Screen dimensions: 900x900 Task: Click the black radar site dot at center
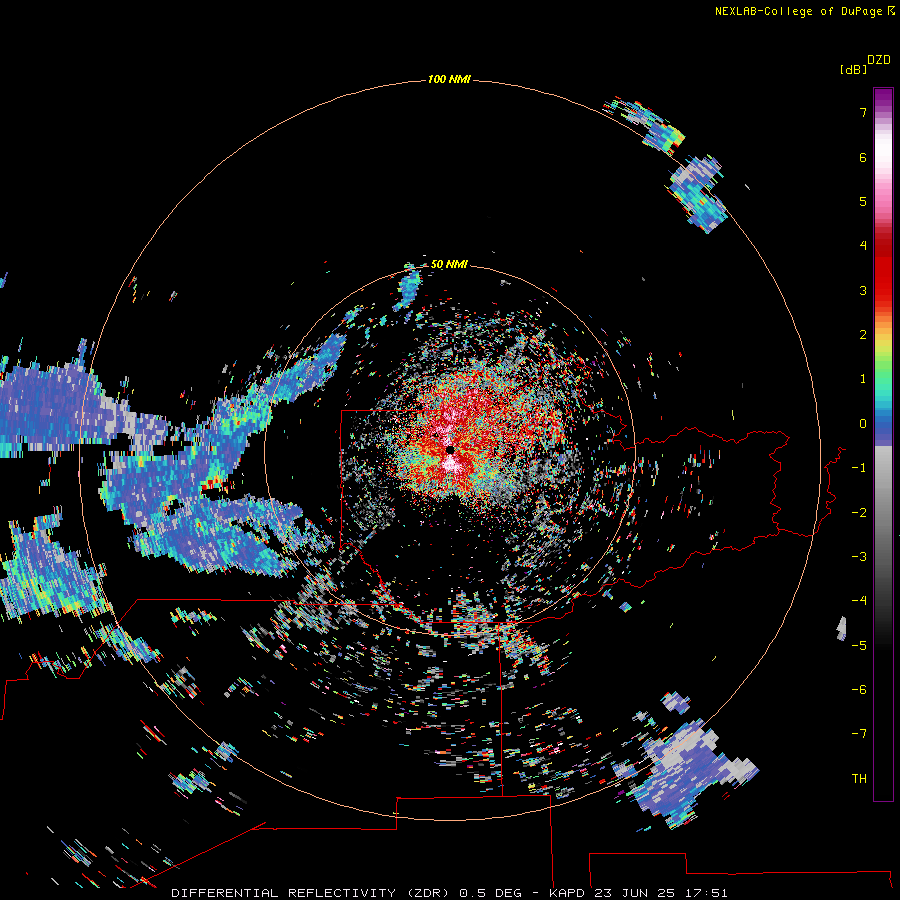[450, 449]
